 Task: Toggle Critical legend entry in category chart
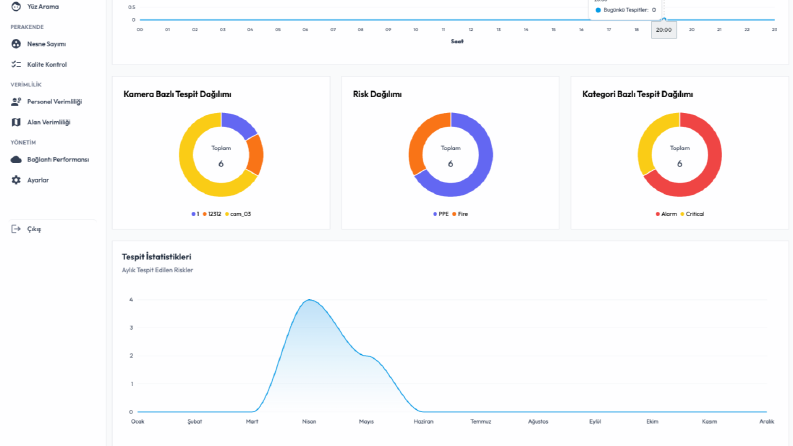click(x=692, y=214)
